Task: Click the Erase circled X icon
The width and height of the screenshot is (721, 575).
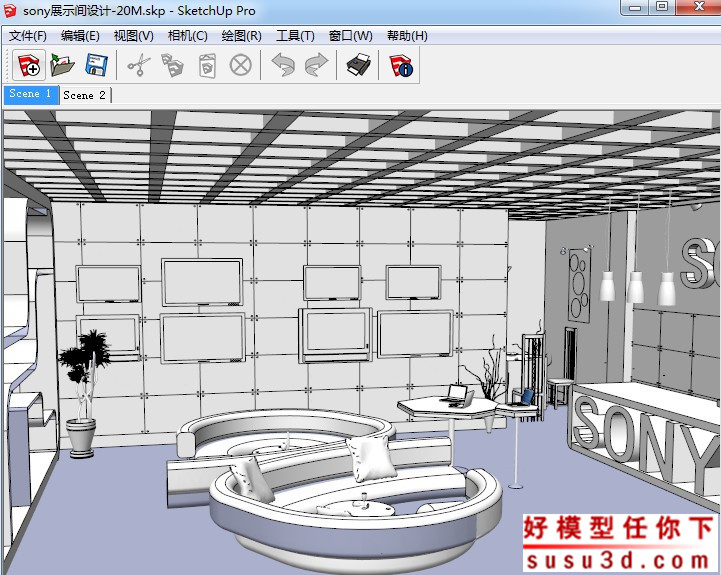Action: [x=240, y=65]
